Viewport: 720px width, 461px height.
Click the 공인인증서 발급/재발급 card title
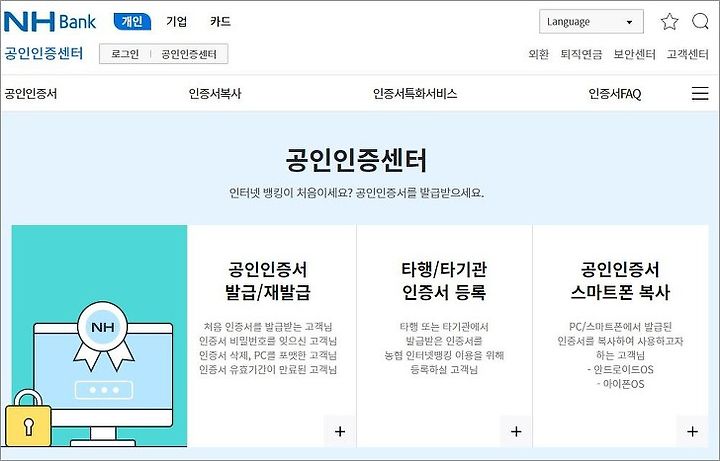268,281
